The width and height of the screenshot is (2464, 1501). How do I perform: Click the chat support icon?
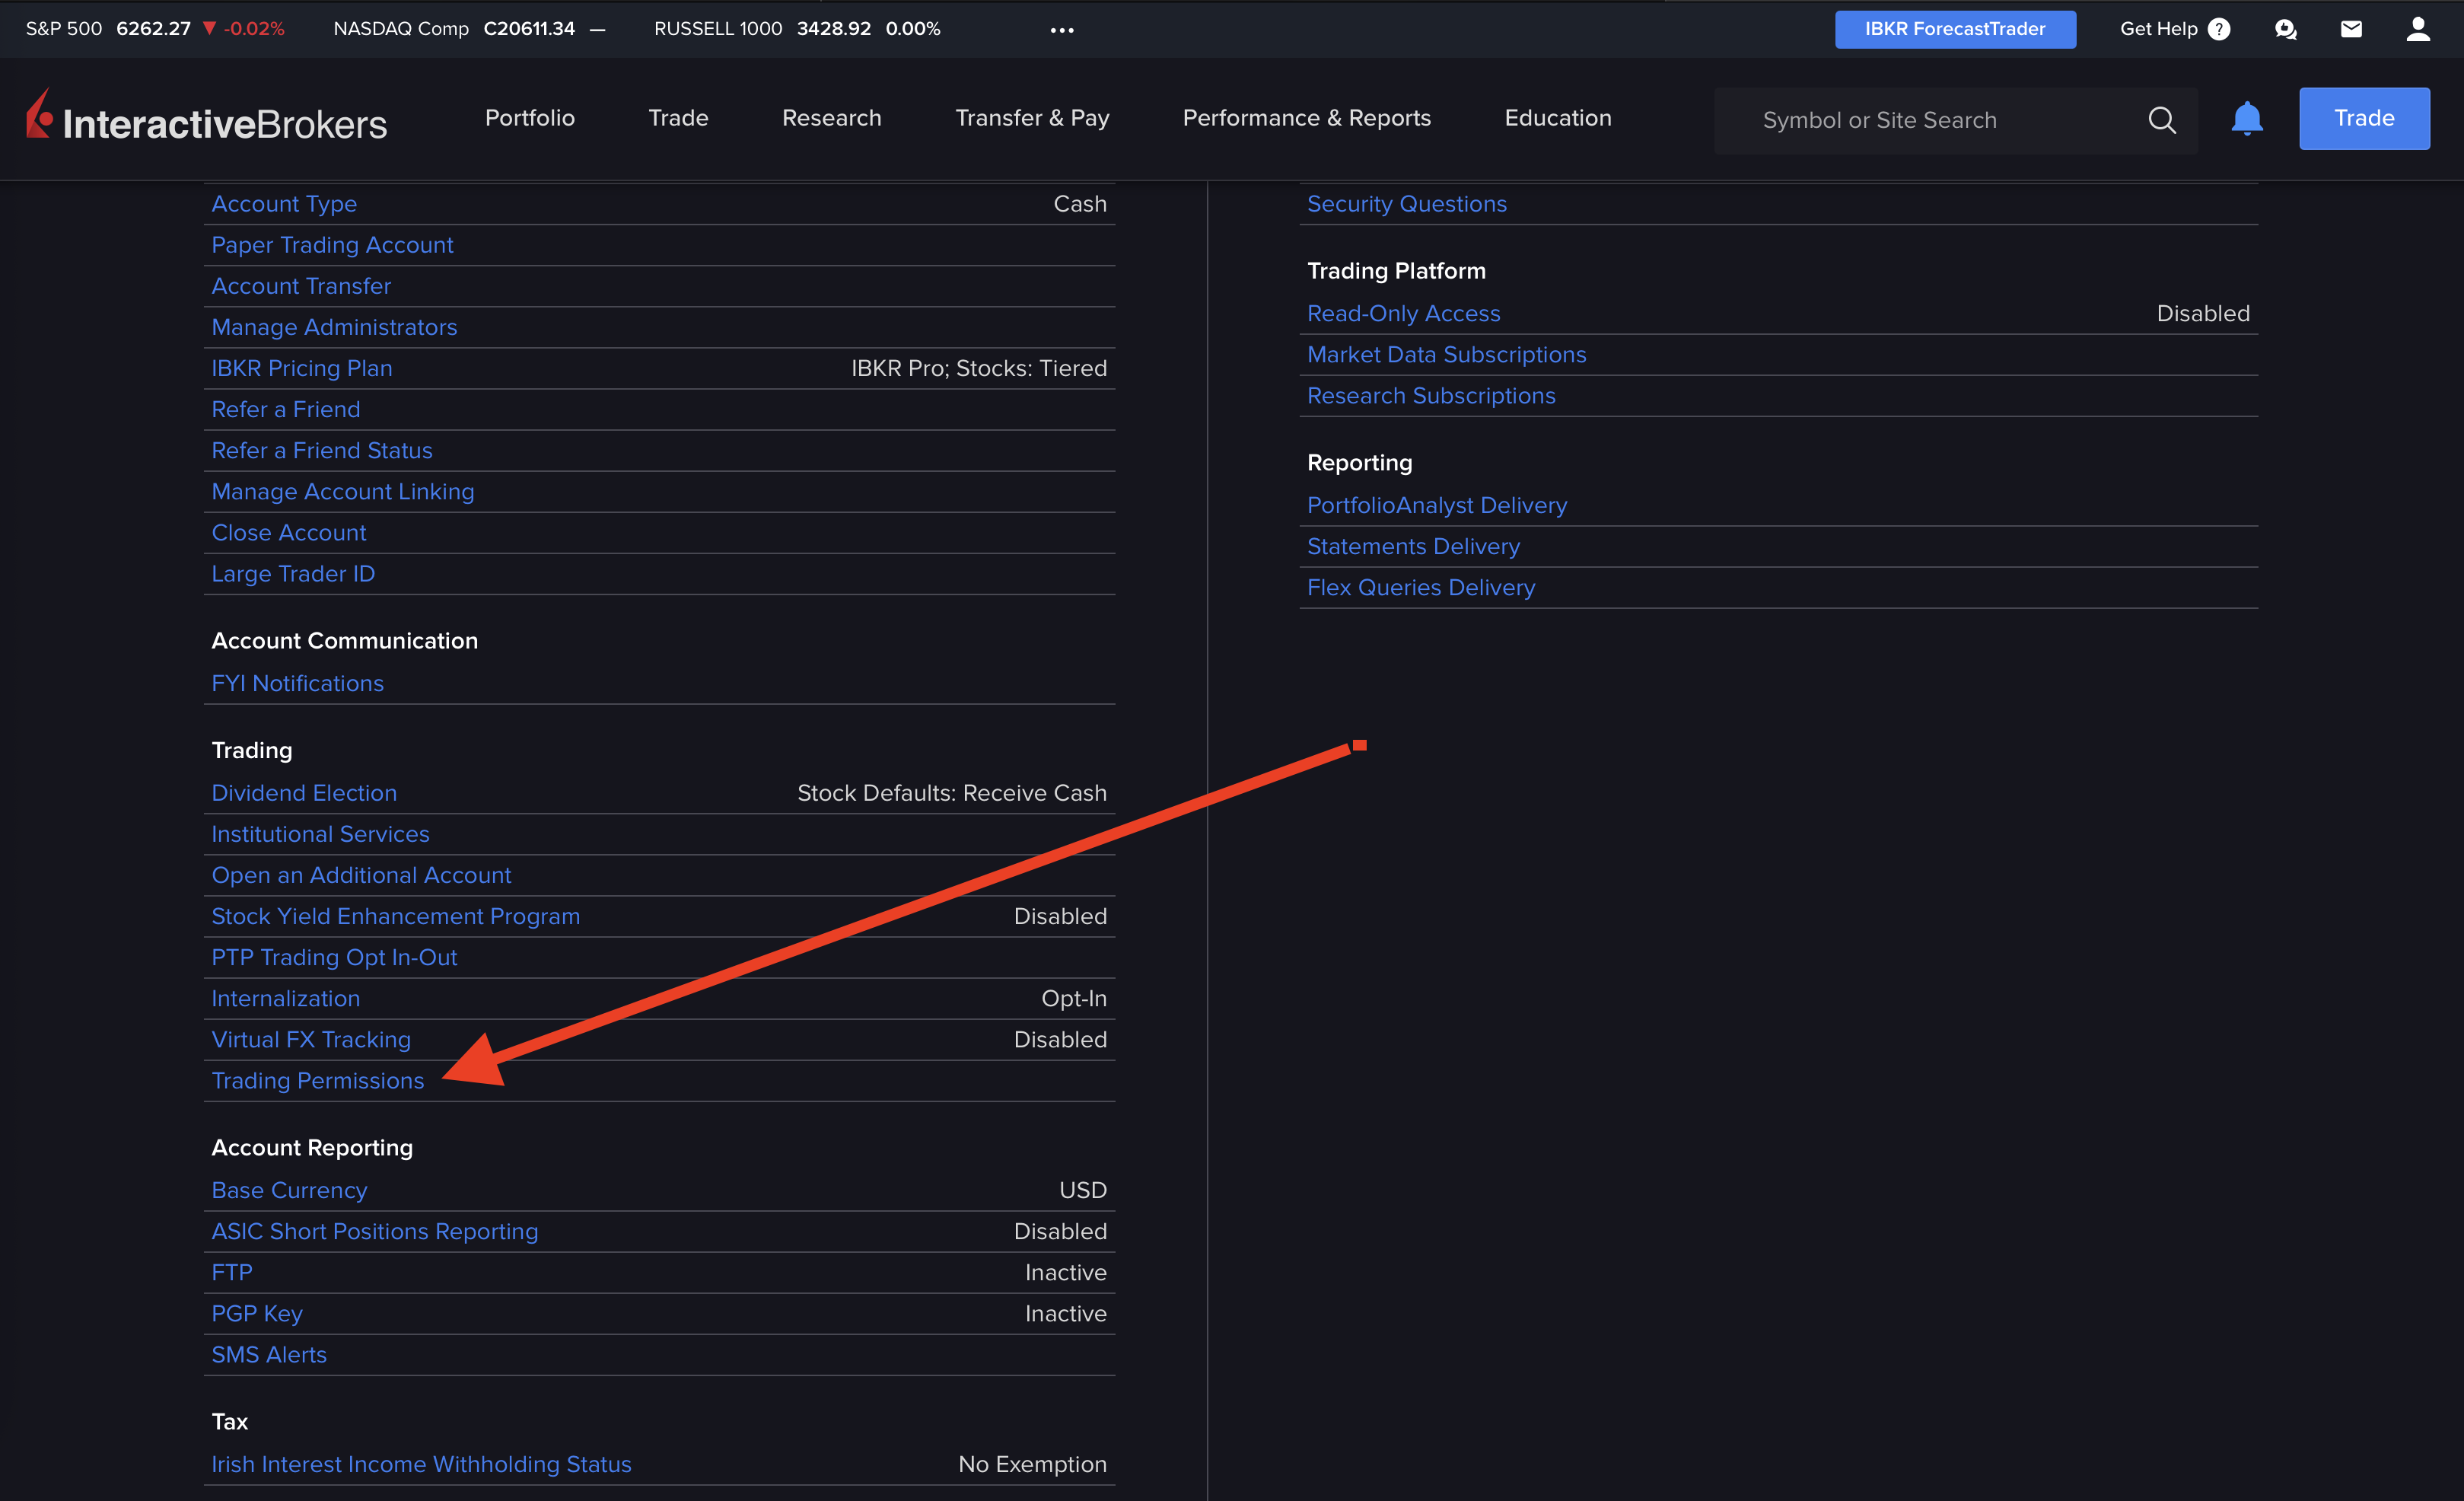(x=2285, y=29)
